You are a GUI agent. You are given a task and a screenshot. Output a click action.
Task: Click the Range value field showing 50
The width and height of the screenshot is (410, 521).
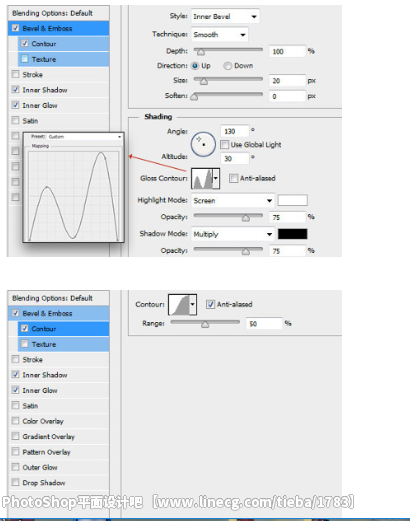click(x=264, y=324)
